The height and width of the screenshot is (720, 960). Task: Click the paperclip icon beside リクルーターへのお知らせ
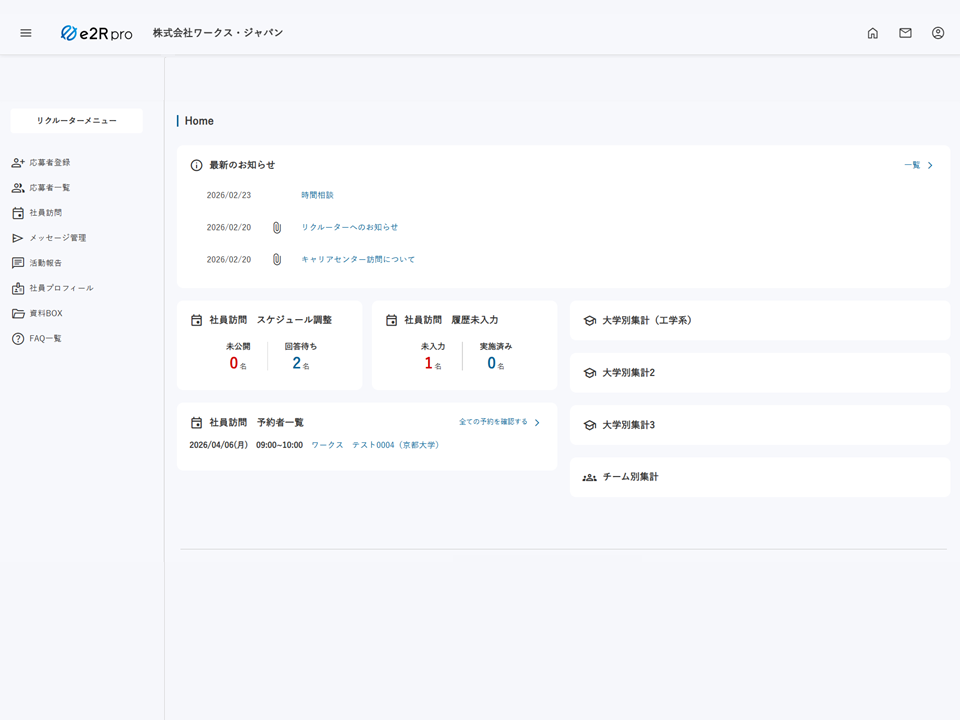[277, 227]
